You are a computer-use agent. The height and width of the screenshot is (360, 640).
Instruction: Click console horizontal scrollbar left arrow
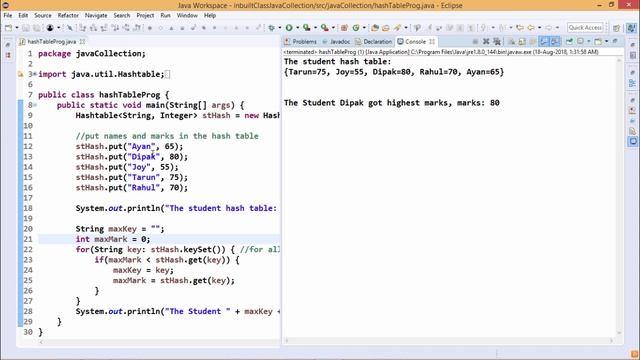(x=287, y=340)
